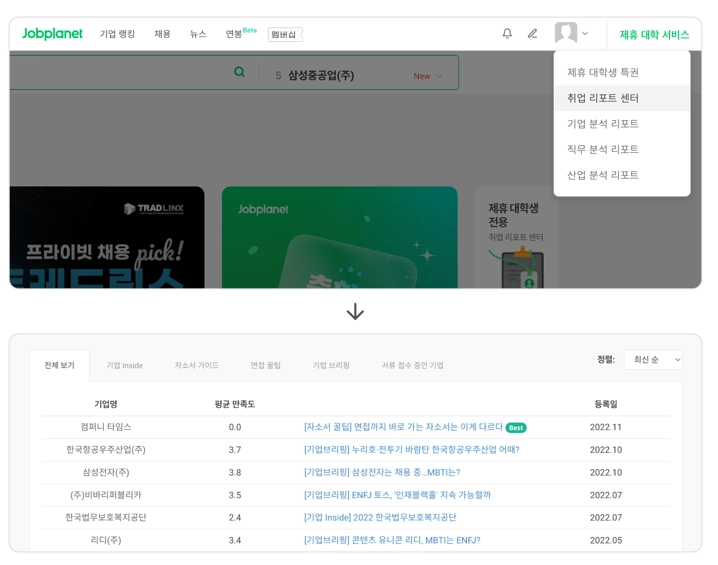The height and width of the screenshot is (565, 718).
Task: Click the 2.4 satisfaction score
Action: coord(235,517)
